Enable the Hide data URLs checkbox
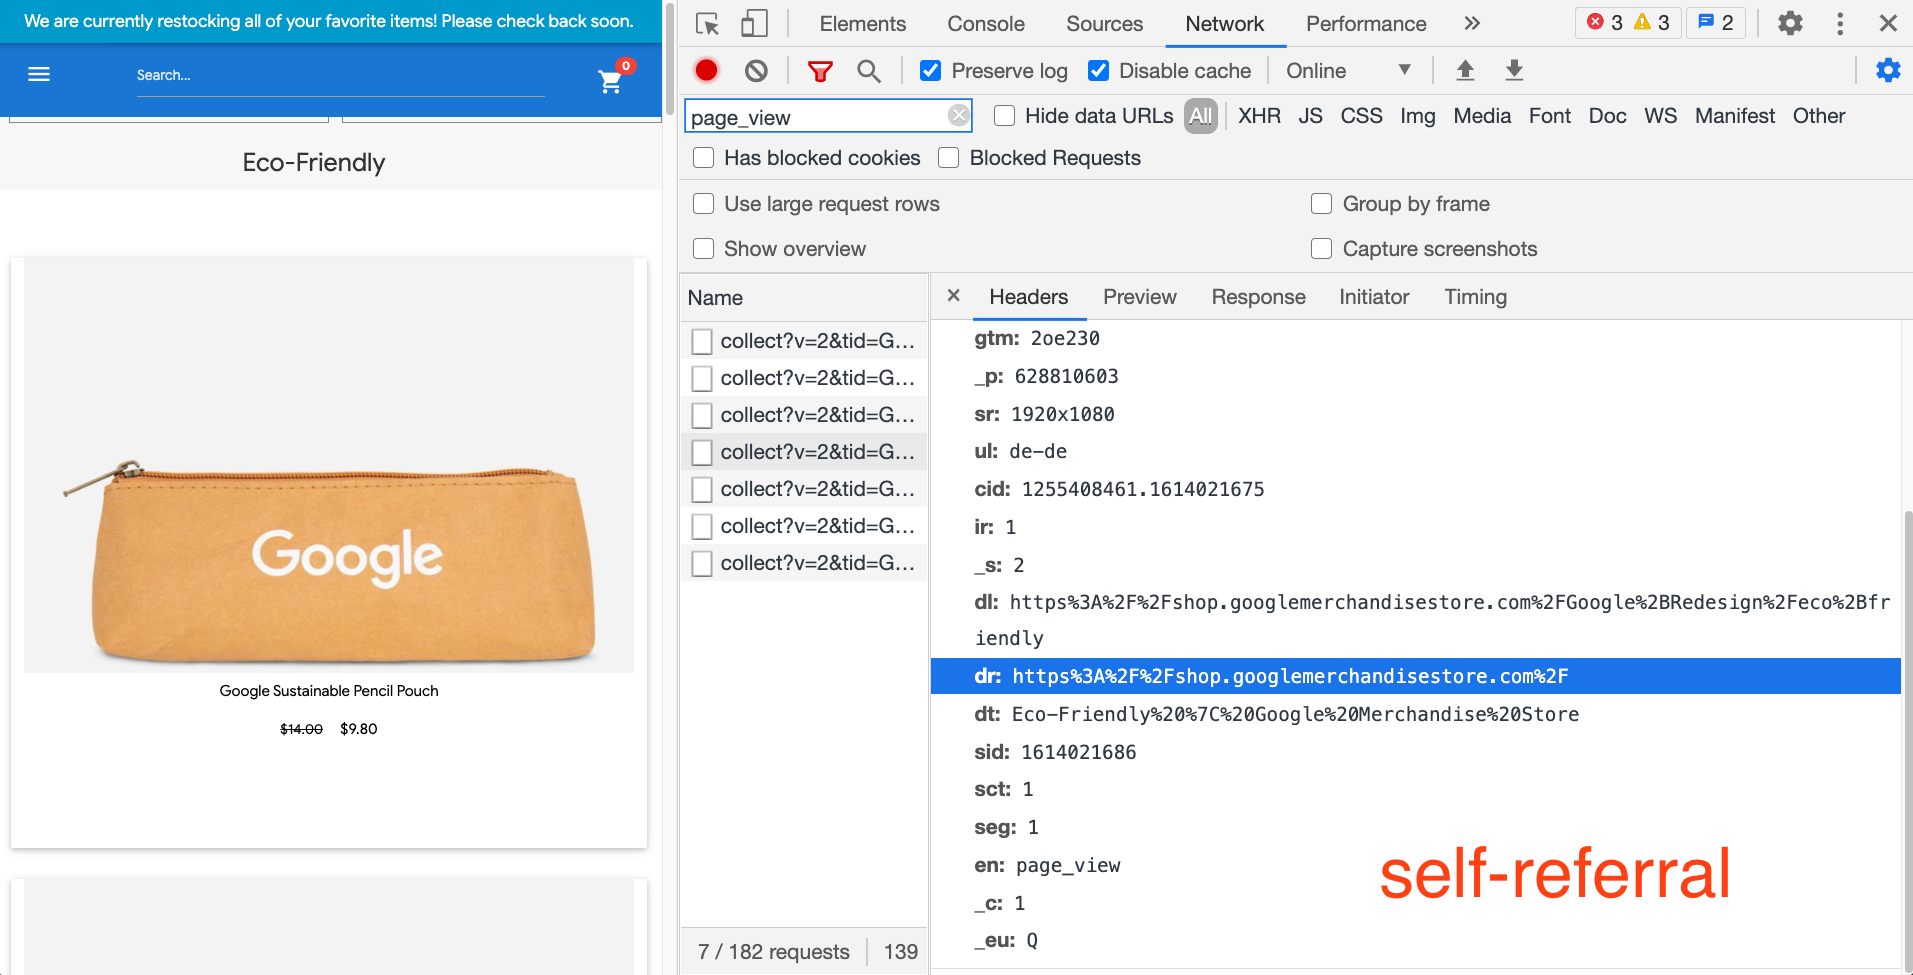 pyautogui.click(x=1005, y=116)
